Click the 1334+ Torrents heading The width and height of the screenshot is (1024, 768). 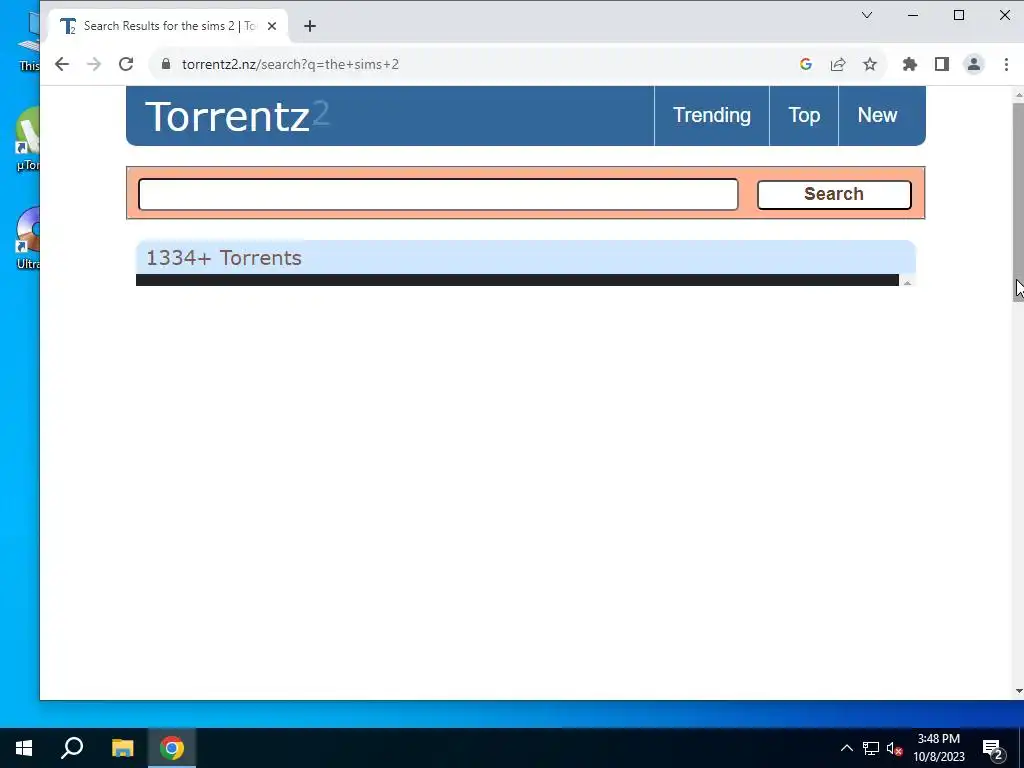[x=224, y=258]
